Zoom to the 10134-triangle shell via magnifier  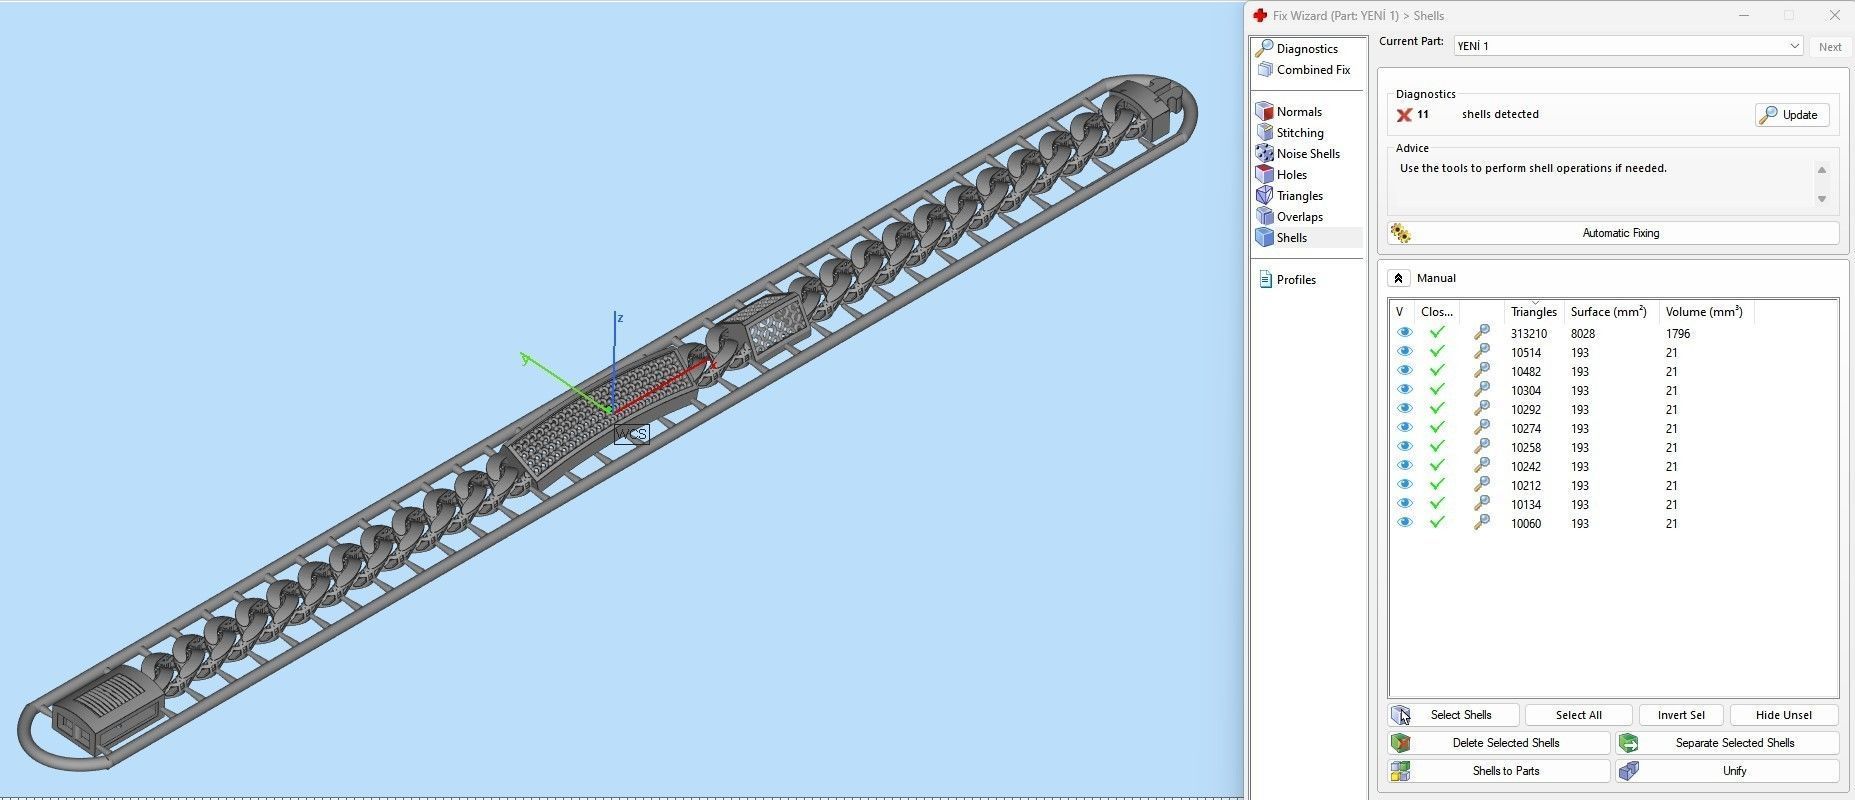pyautogui.click(x=1482, y=503)
